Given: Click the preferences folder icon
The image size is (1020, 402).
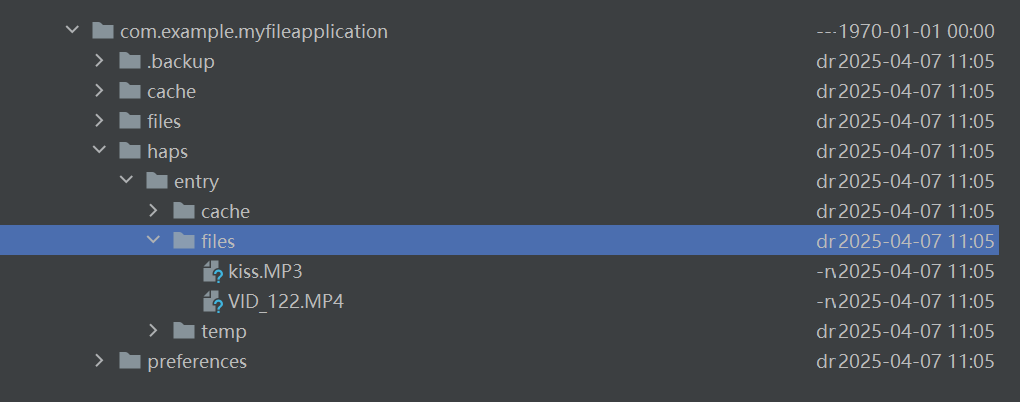Looking at the screenshot, I should coord(130,361).
